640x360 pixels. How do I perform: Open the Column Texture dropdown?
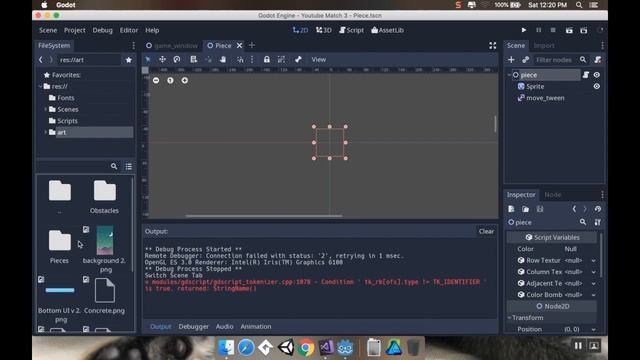pyautogui.click(x=593, y=272)
